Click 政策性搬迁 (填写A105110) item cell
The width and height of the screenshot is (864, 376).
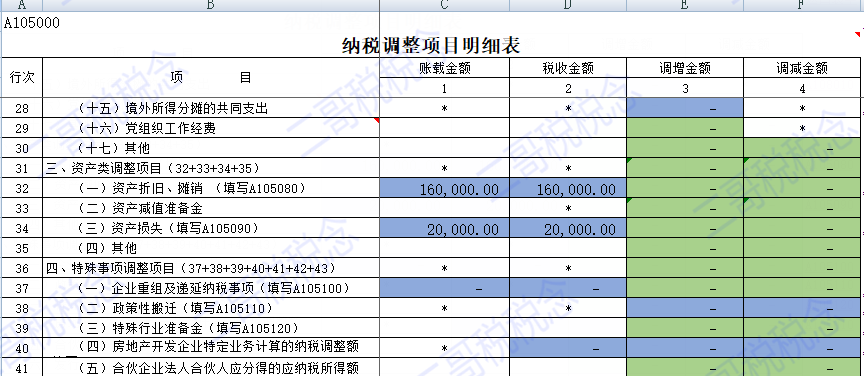click(x=211, y=307)
